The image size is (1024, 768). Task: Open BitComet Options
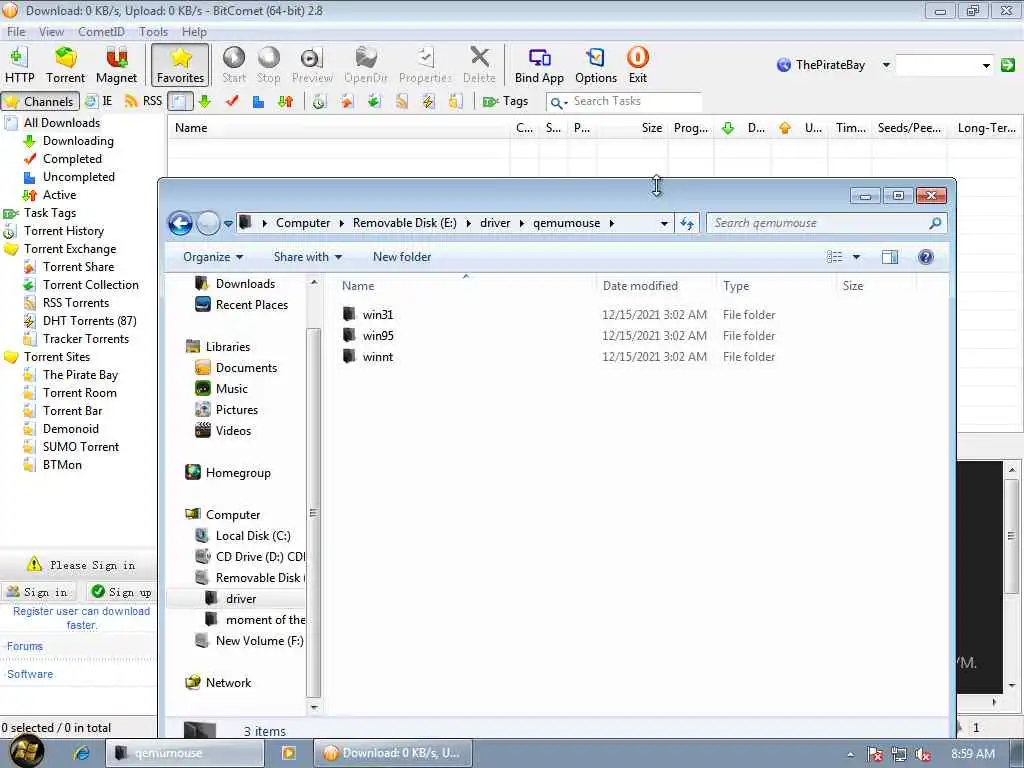[x=596, y=65]
